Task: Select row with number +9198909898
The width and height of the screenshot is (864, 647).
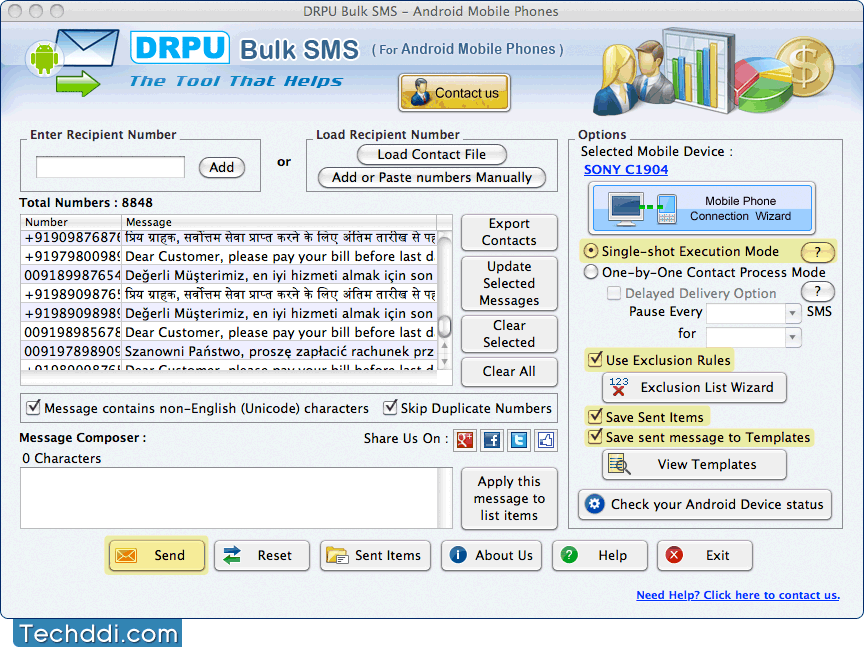Action: [x=229, y=314]
